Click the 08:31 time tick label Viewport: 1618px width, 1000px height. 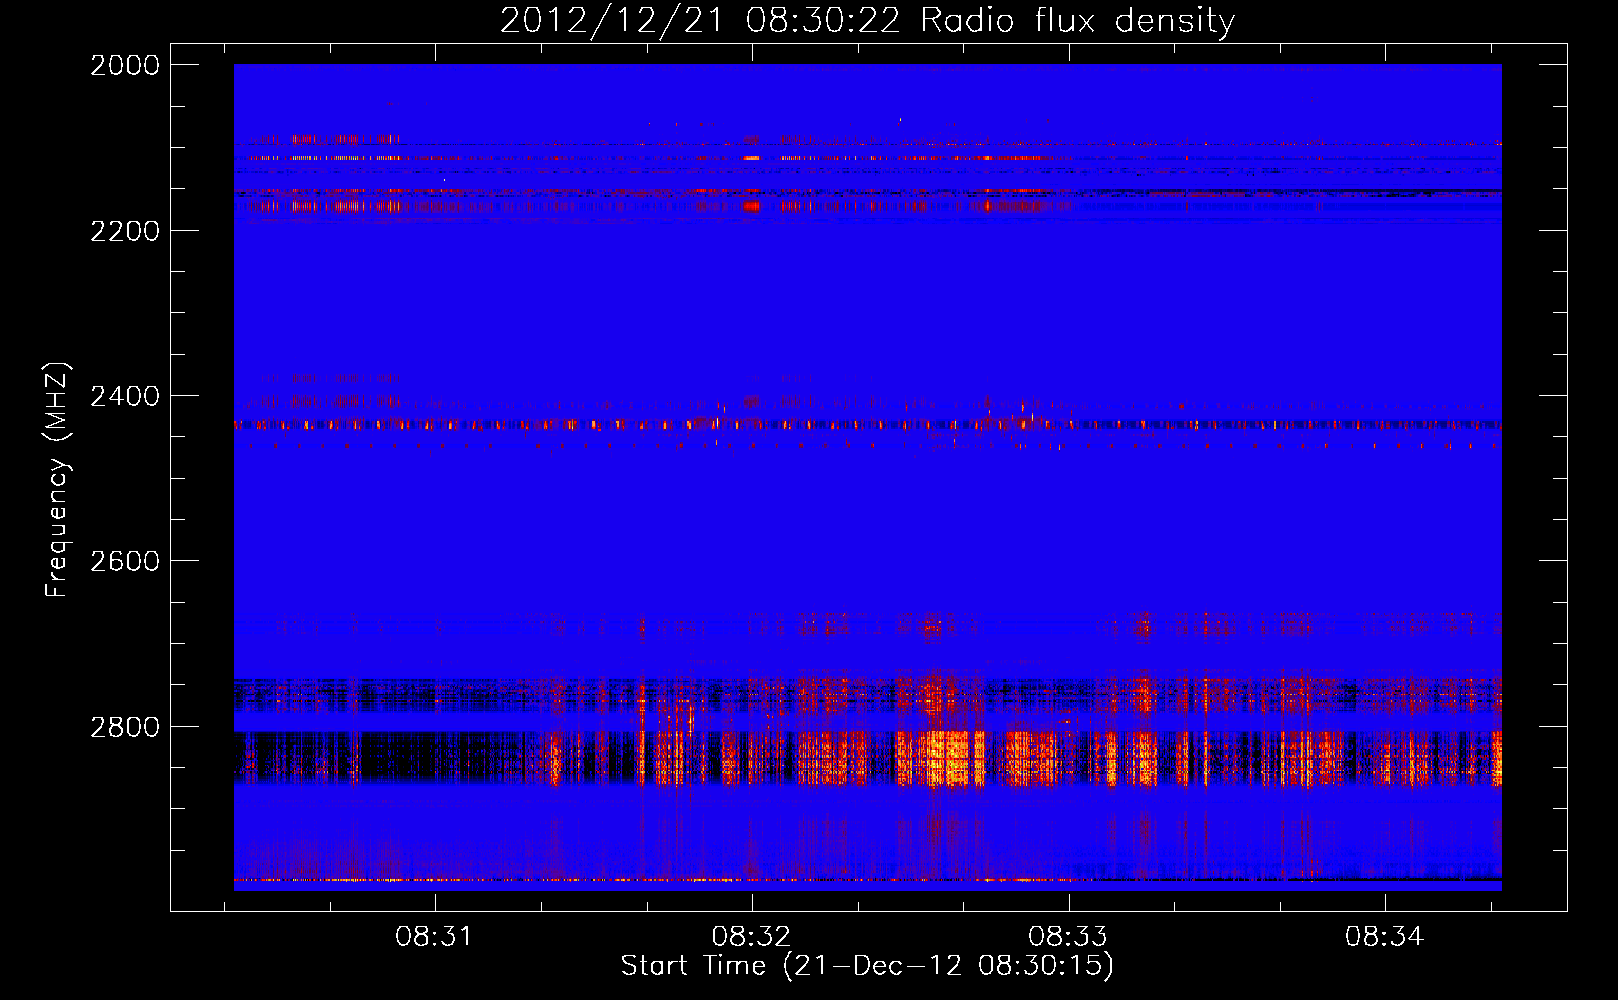tap(434, 936)
